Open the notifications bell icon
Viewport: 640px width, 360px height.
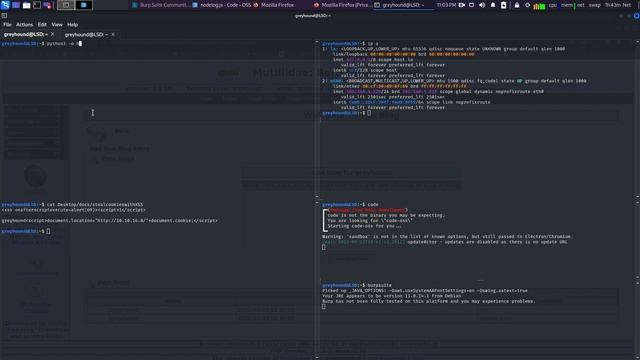pyautogui.click(x=493, y=5)
